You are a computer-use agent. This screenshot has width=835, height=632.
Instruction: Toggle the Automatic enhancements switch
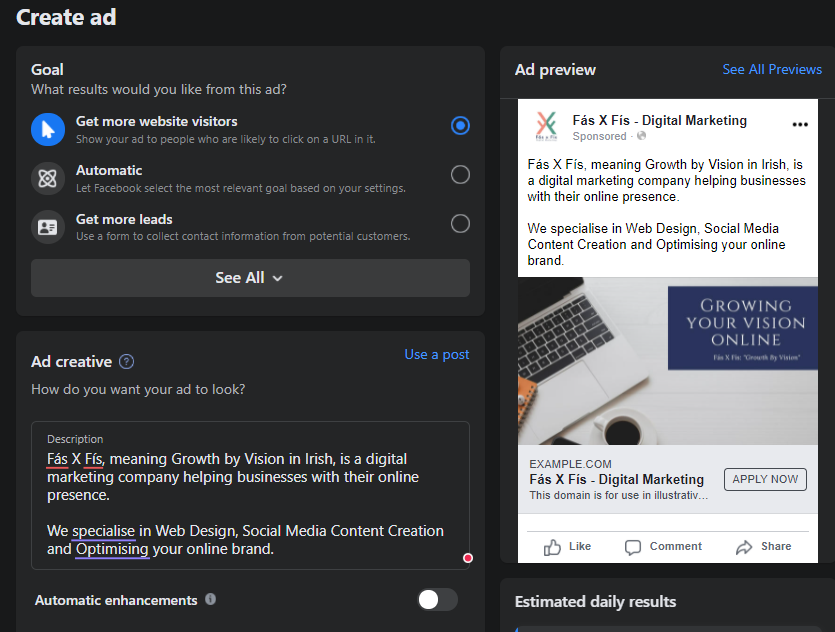point(437,600)
